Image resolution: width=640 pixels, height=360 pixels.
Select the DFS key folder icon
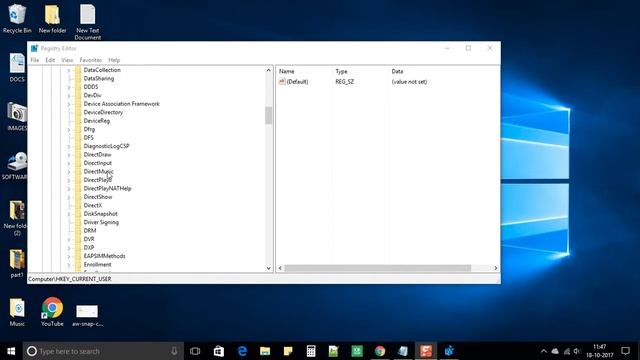pos(78,138)
